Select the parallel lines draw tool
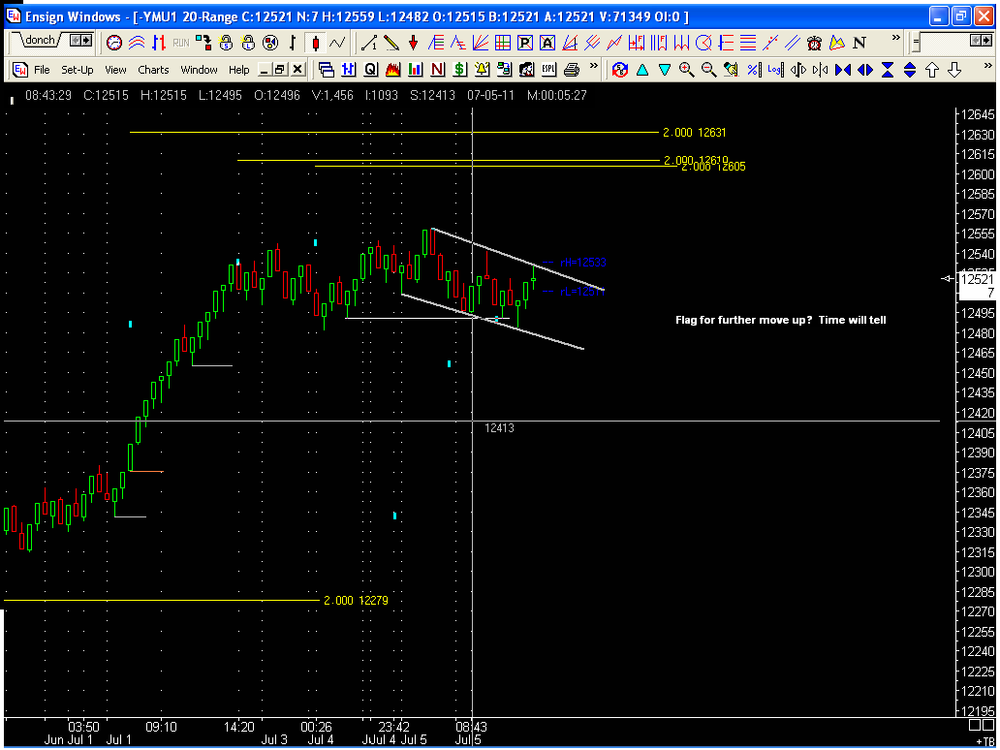This screenshot has width=1000, height=750. point(793,43)
